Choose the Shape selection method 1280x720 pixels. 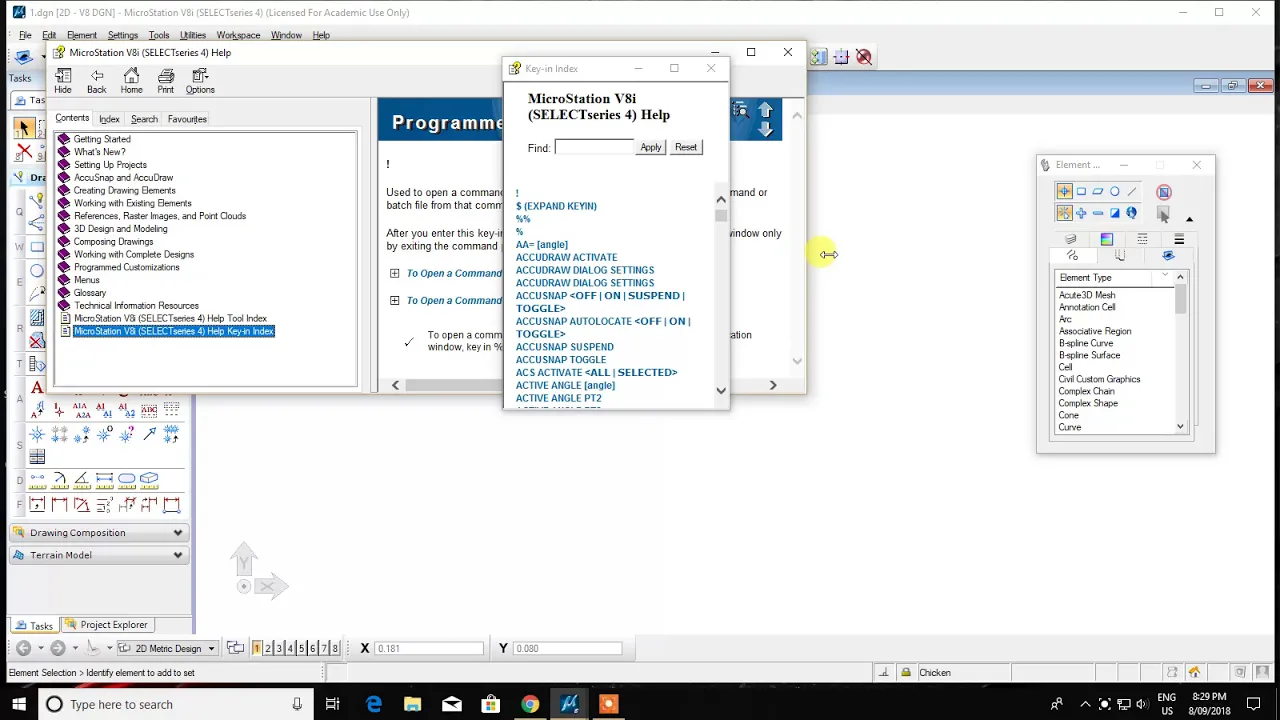pyautogui.click(x=1098, y=191)
